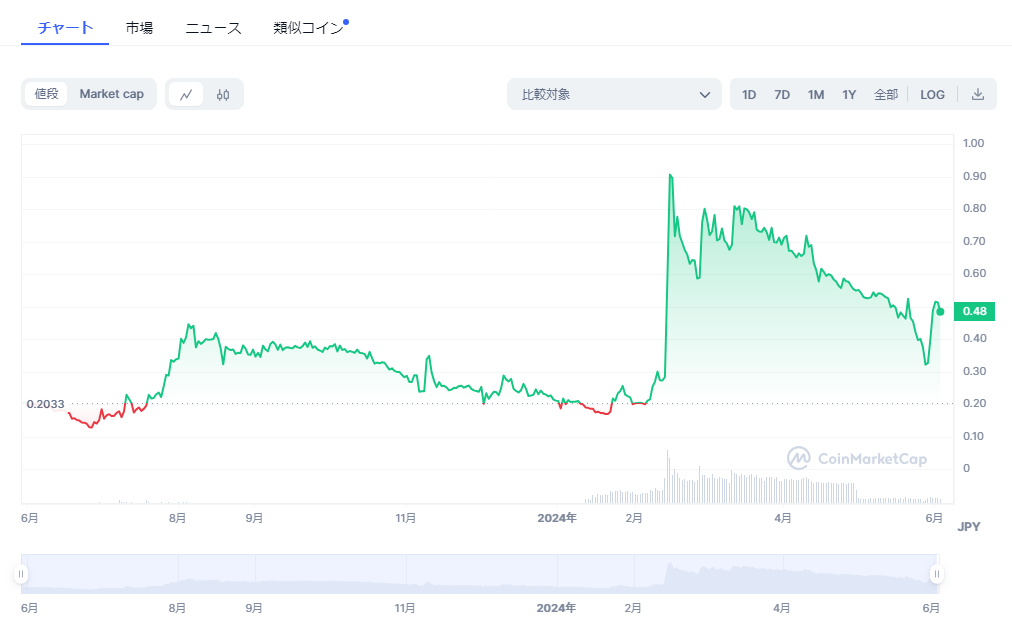Screen dimensions: 1012x635
Task: Click the download chart icon
Action: pyautogui.click(x=978, y=94)
